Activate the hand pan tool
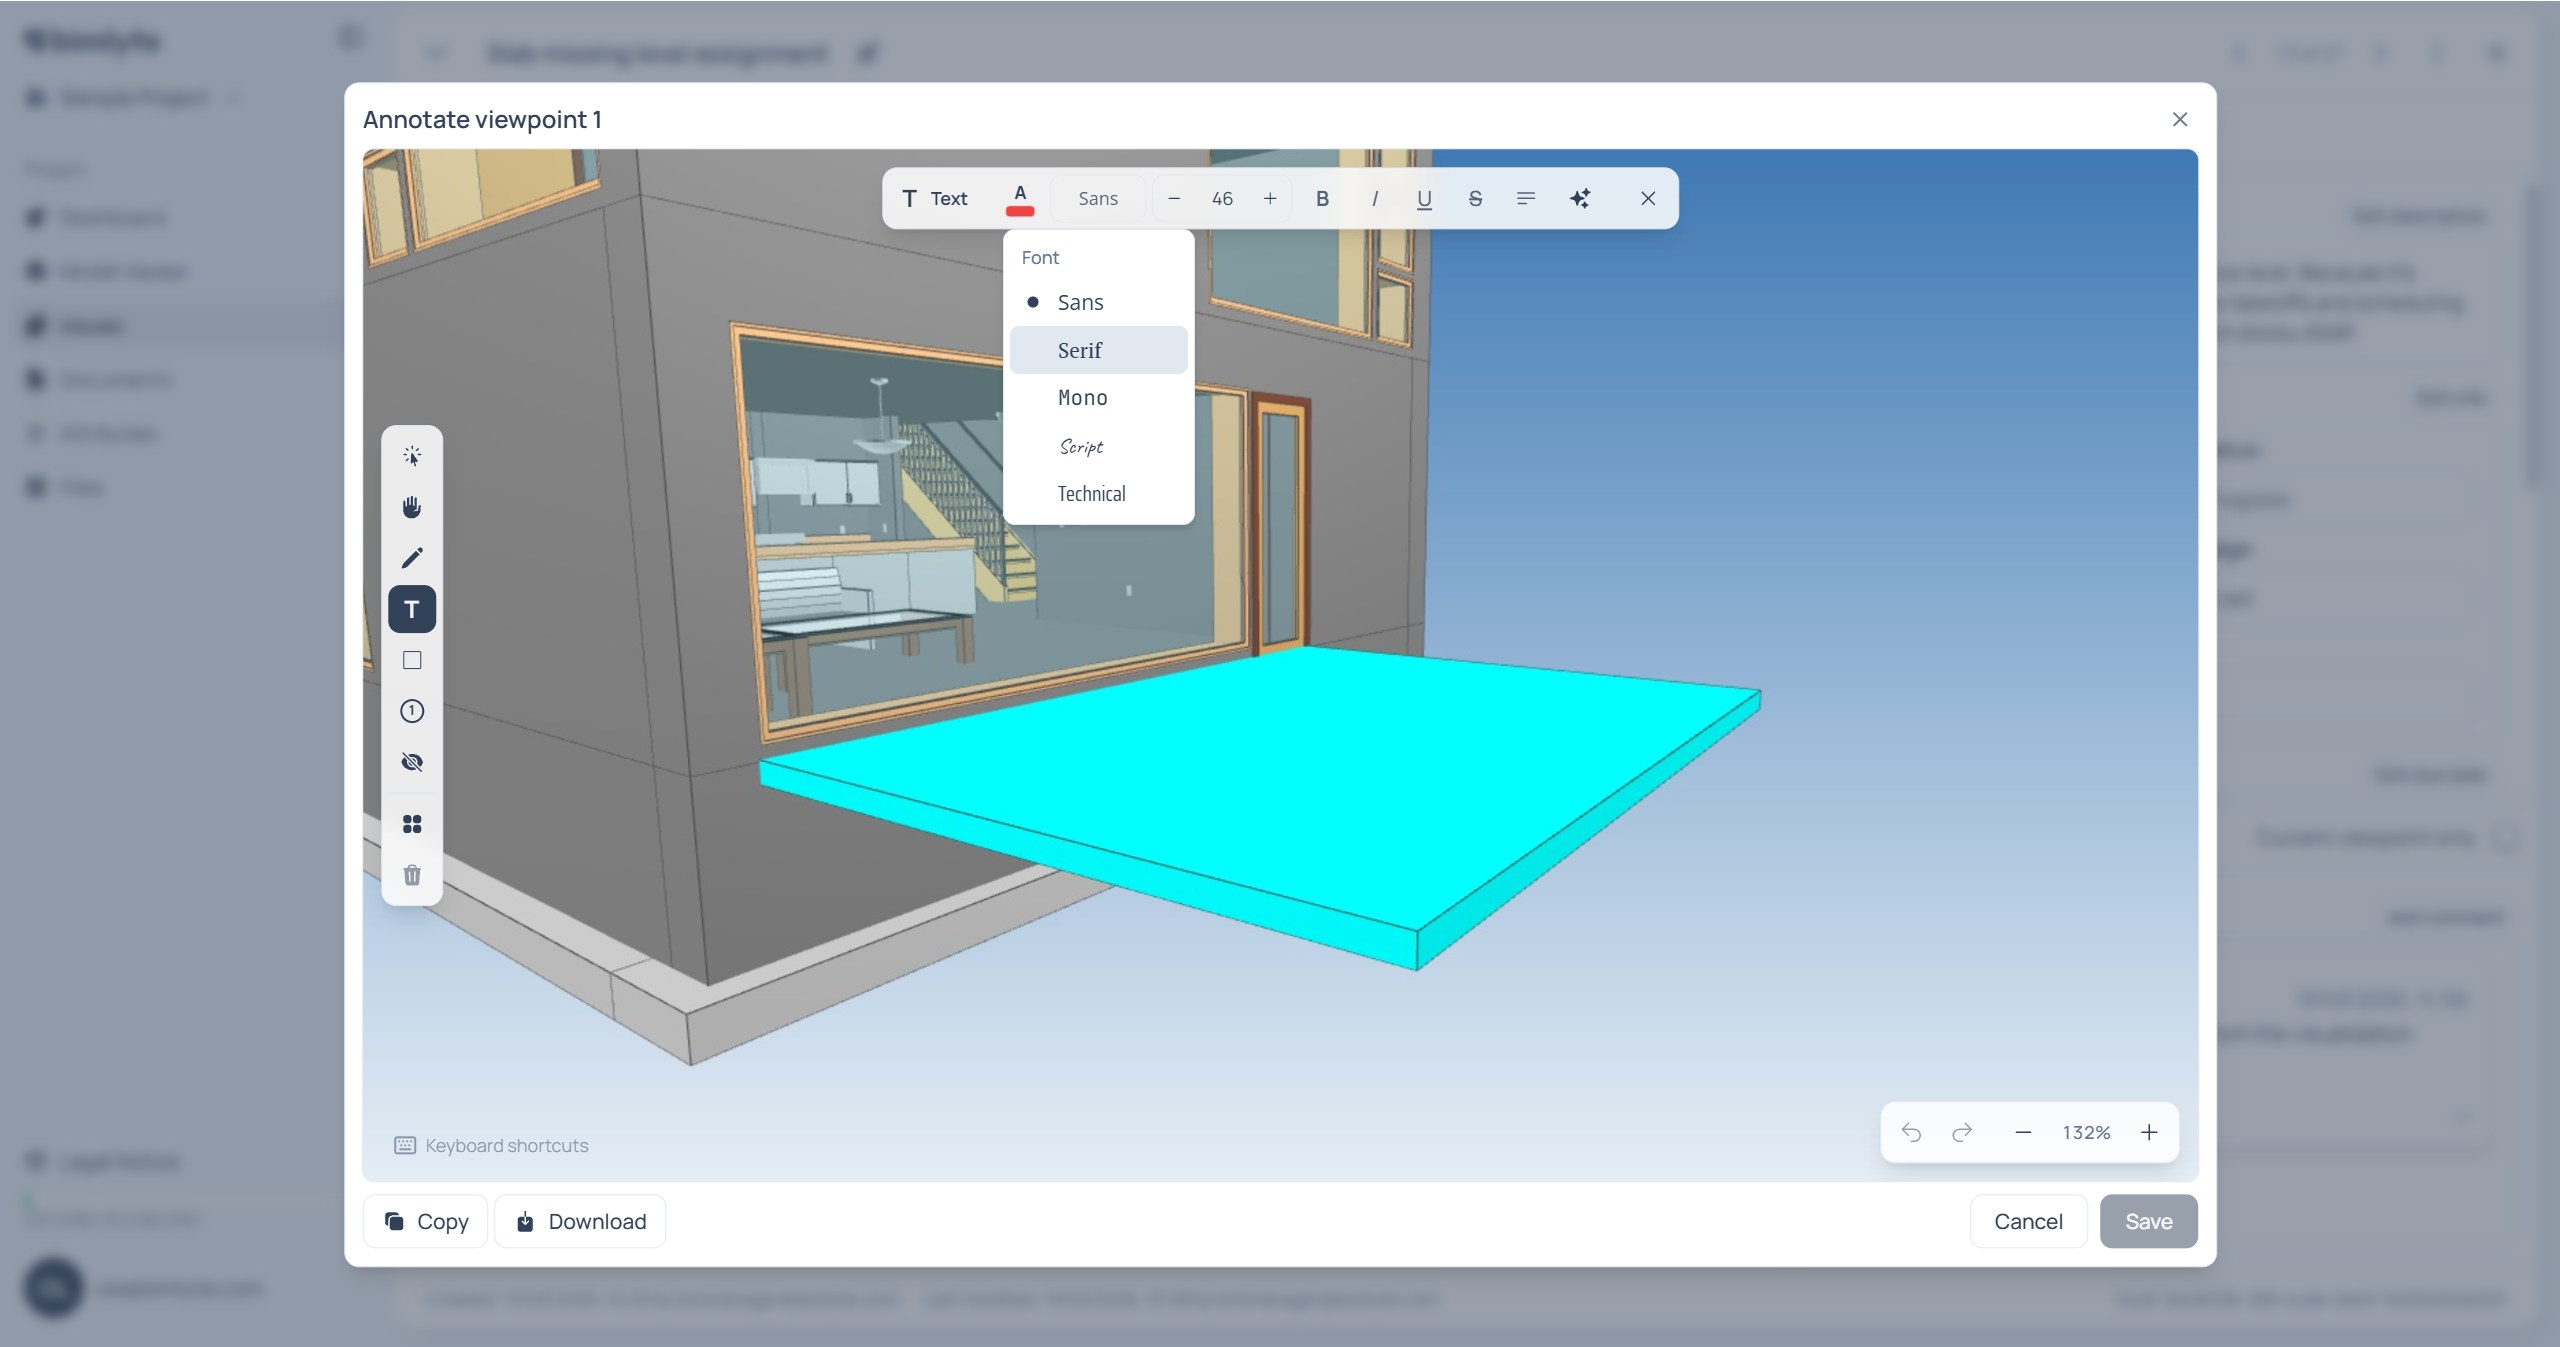Screen dimensions: 2560x1347 click(412, 507)
